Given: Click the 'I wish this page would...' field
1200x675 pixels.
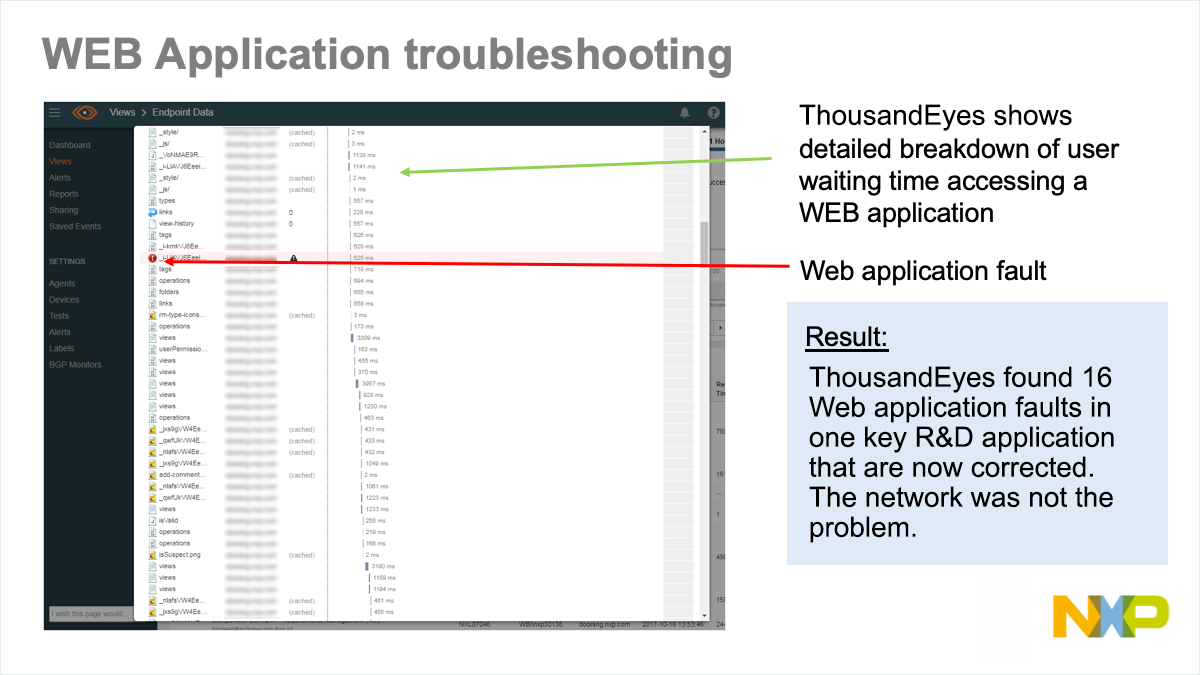Looking at the screenshot, I should click(x=89, y=613).
